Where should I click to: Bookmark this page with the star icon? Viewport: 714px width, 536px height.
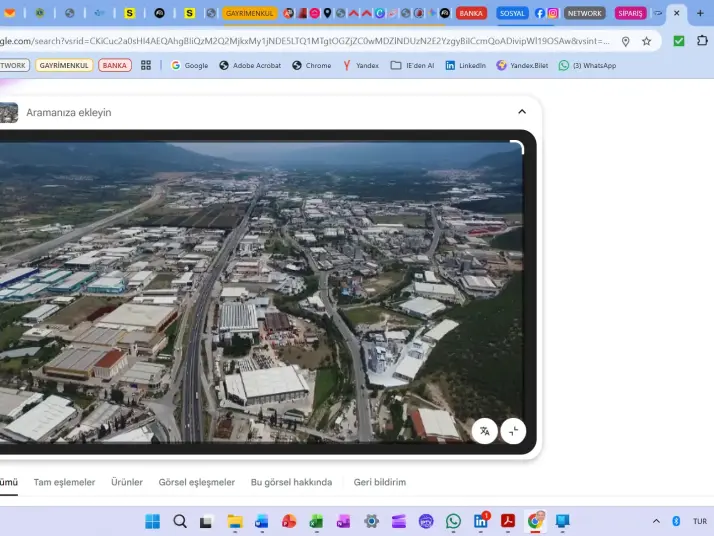(647, 41)
